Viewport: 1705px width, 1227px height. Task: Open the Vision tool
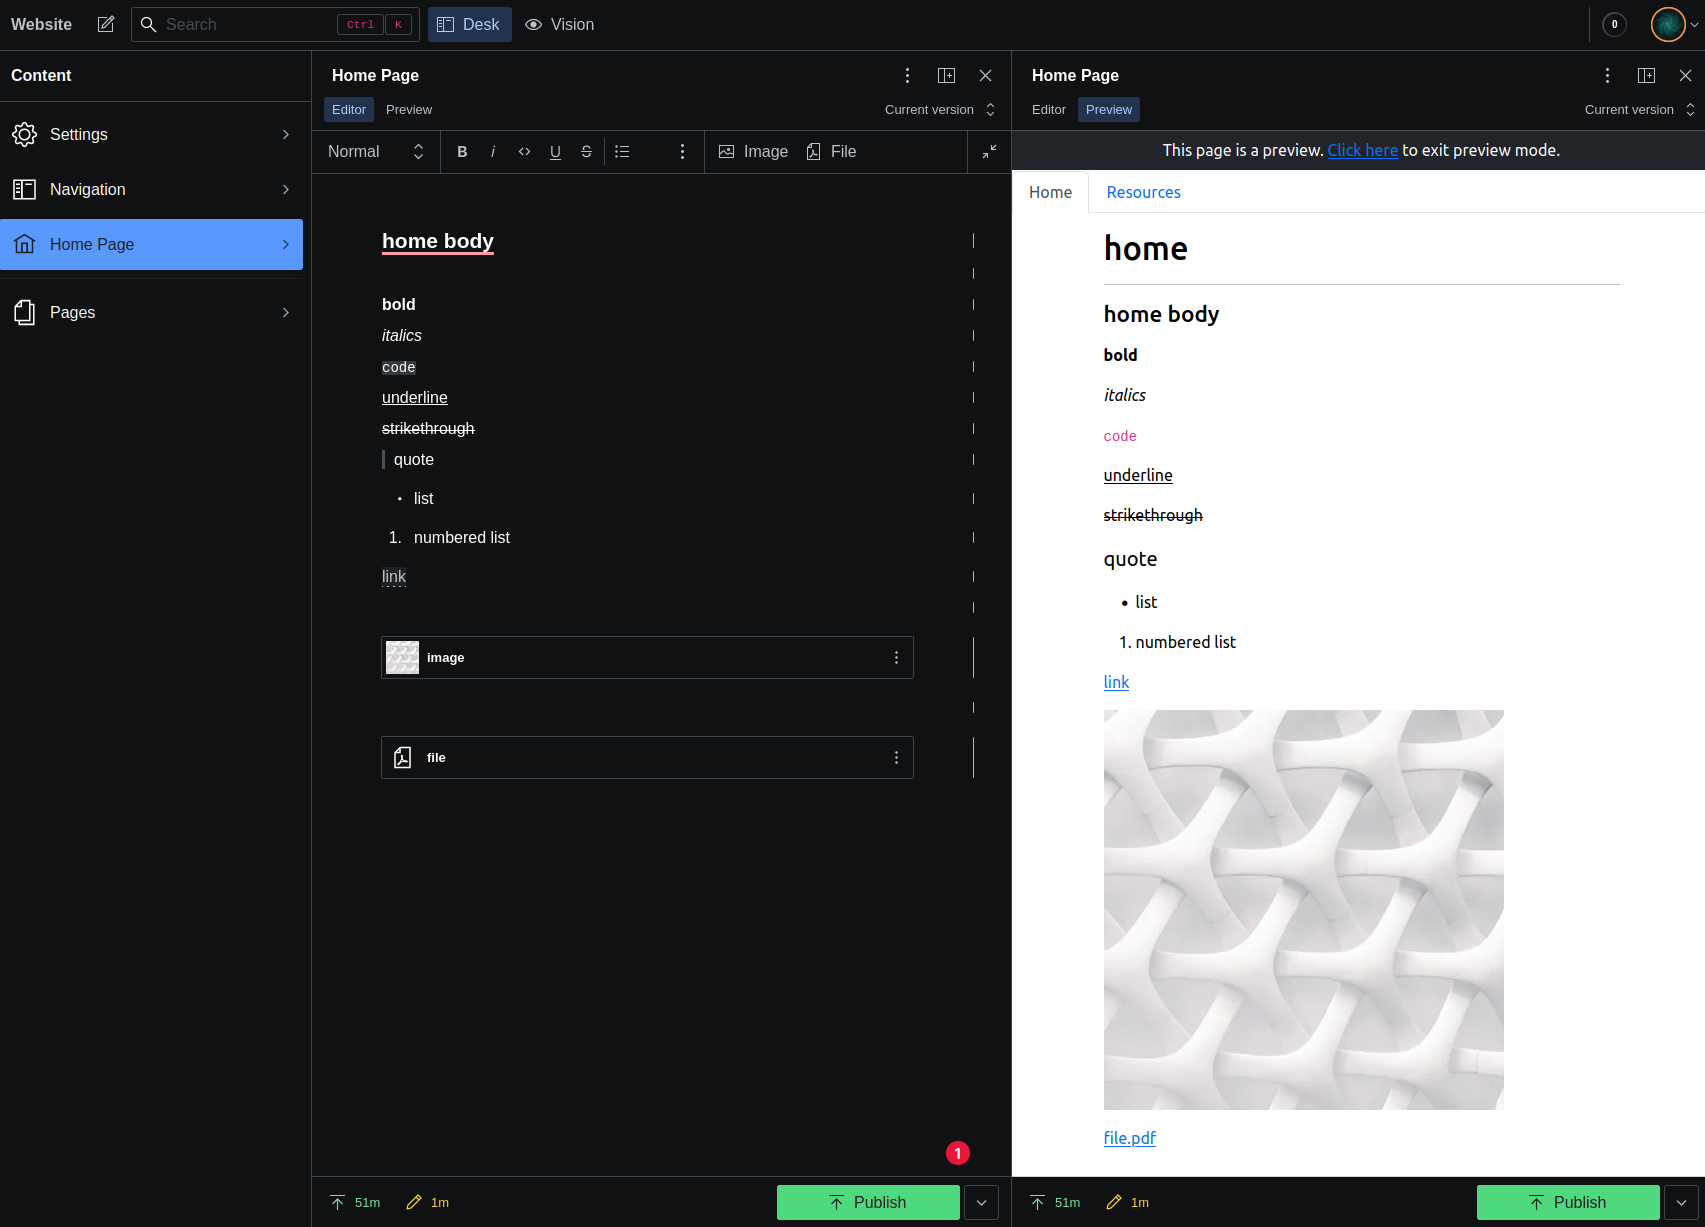pyautogui.click(x=559, y=24)
